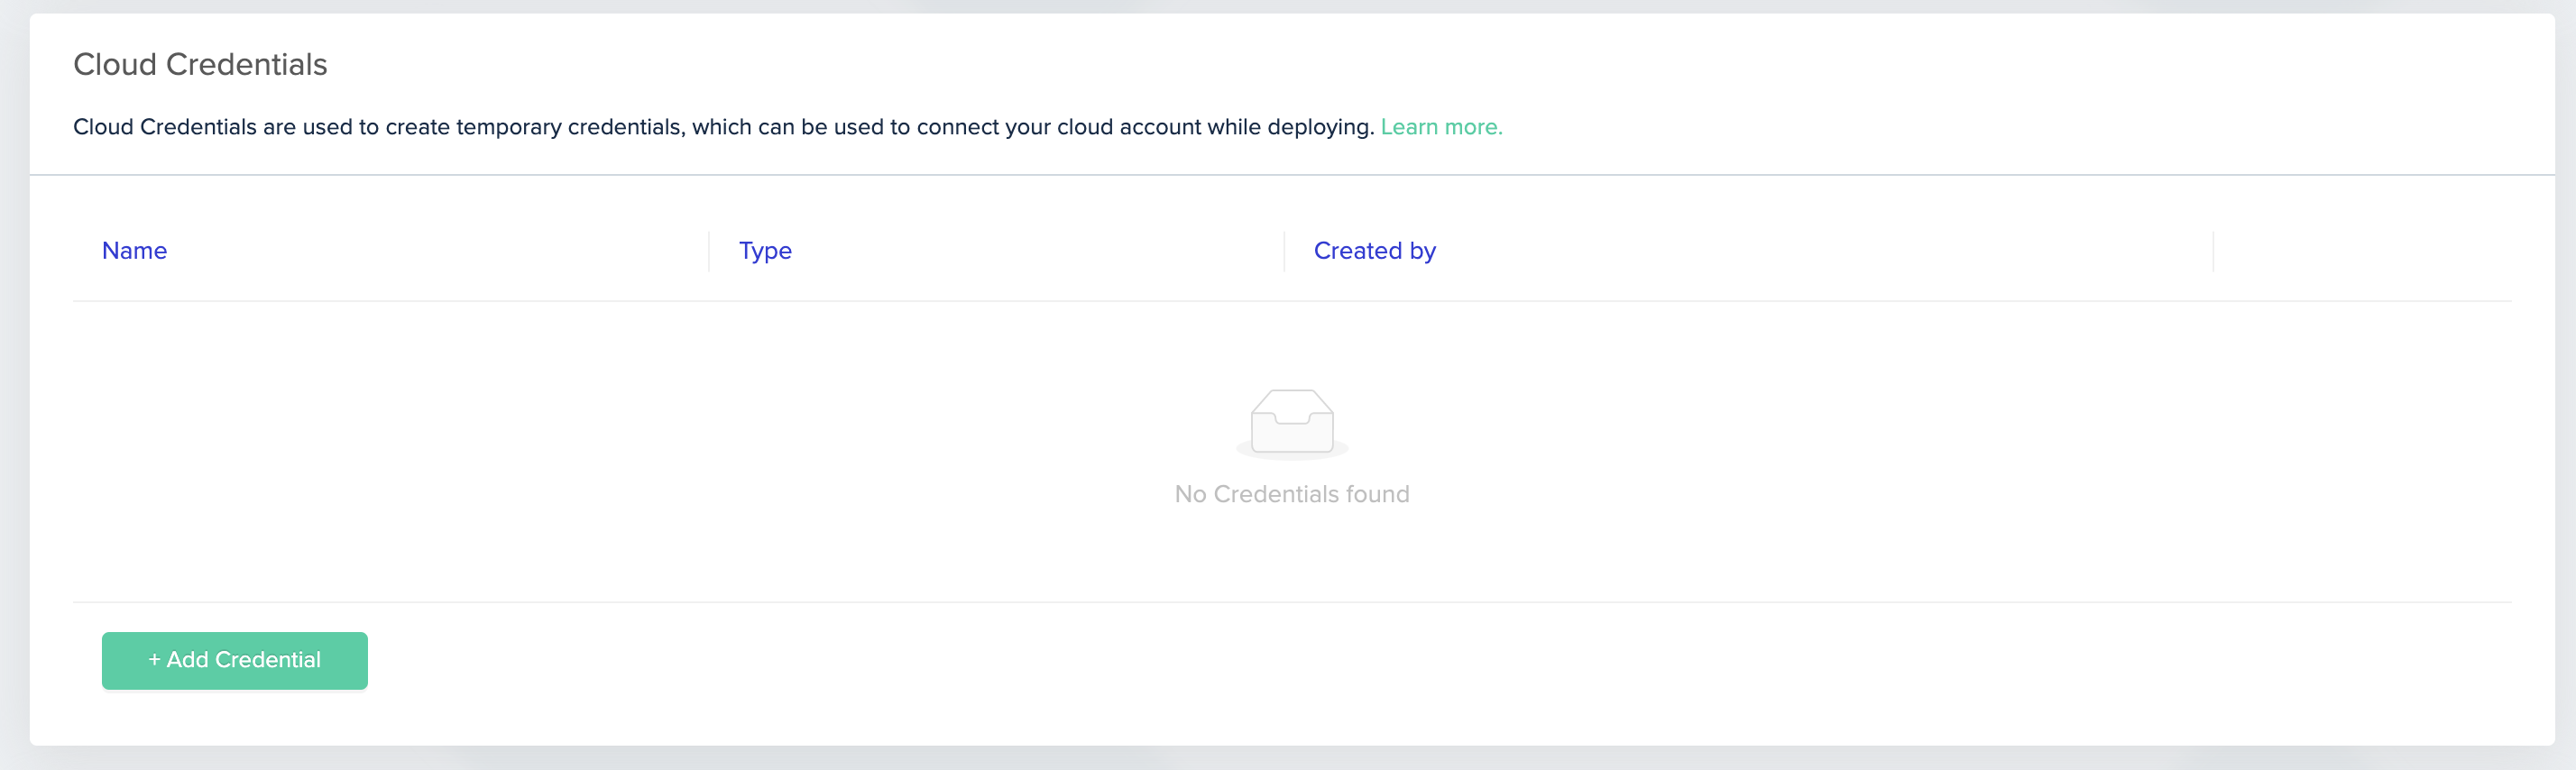Click the Cloud Credentials description sentence
Image resolution: width=2576 pixels, height=770 pixels.
723,127
